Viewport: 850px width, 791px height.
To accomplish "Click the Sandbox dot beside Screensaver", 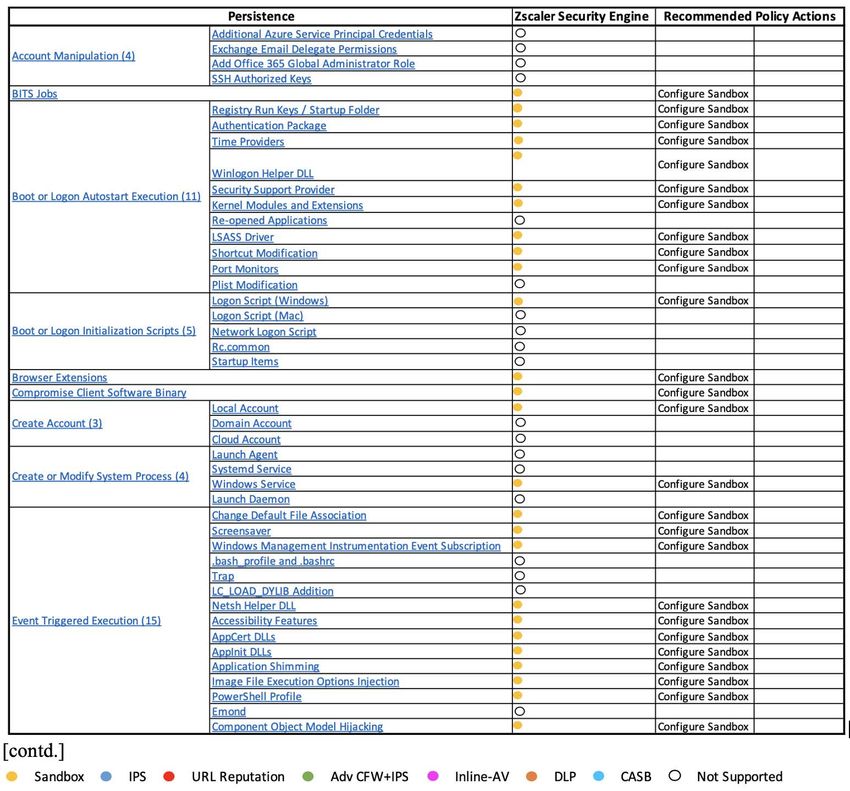I will 518,530.
